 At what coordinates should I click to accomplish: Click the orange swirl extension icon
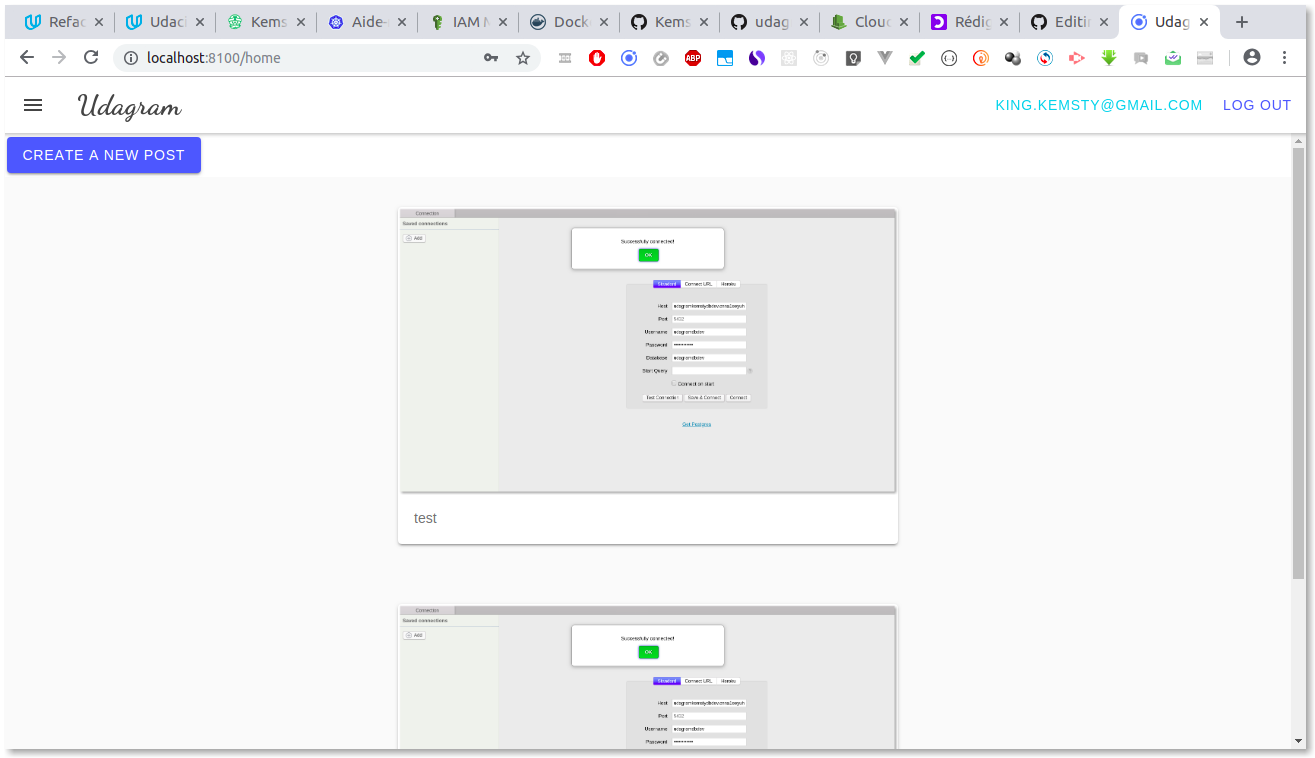(x=981, y=58)
